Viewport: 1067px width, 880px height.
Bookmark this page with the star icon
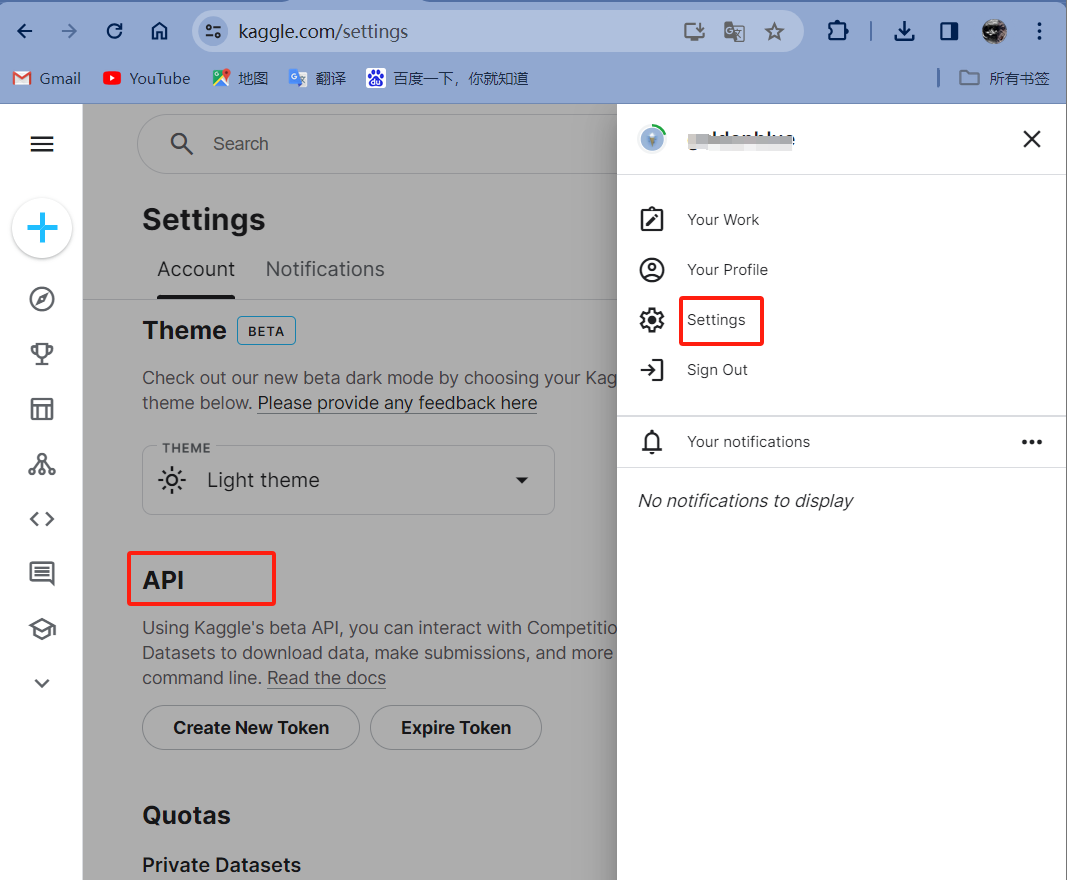[774, 31]
